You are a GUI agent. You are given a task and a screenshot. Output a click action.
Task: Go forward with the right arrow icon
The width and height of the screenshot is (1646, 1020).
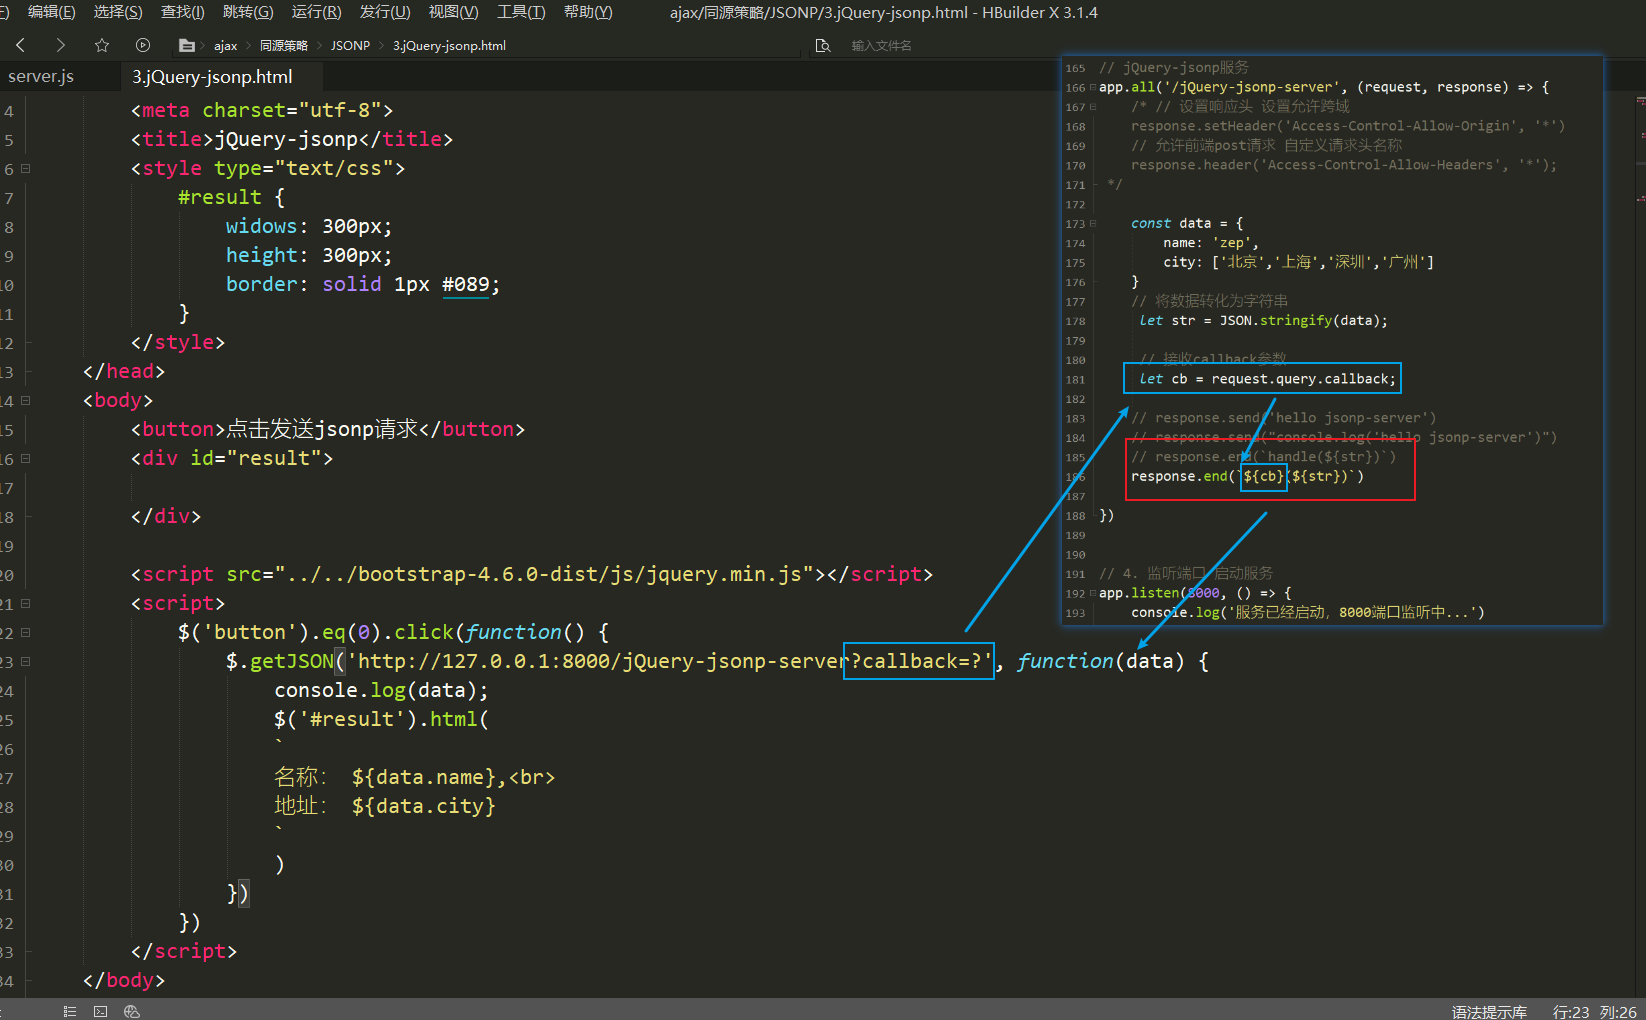coord(60,45)
